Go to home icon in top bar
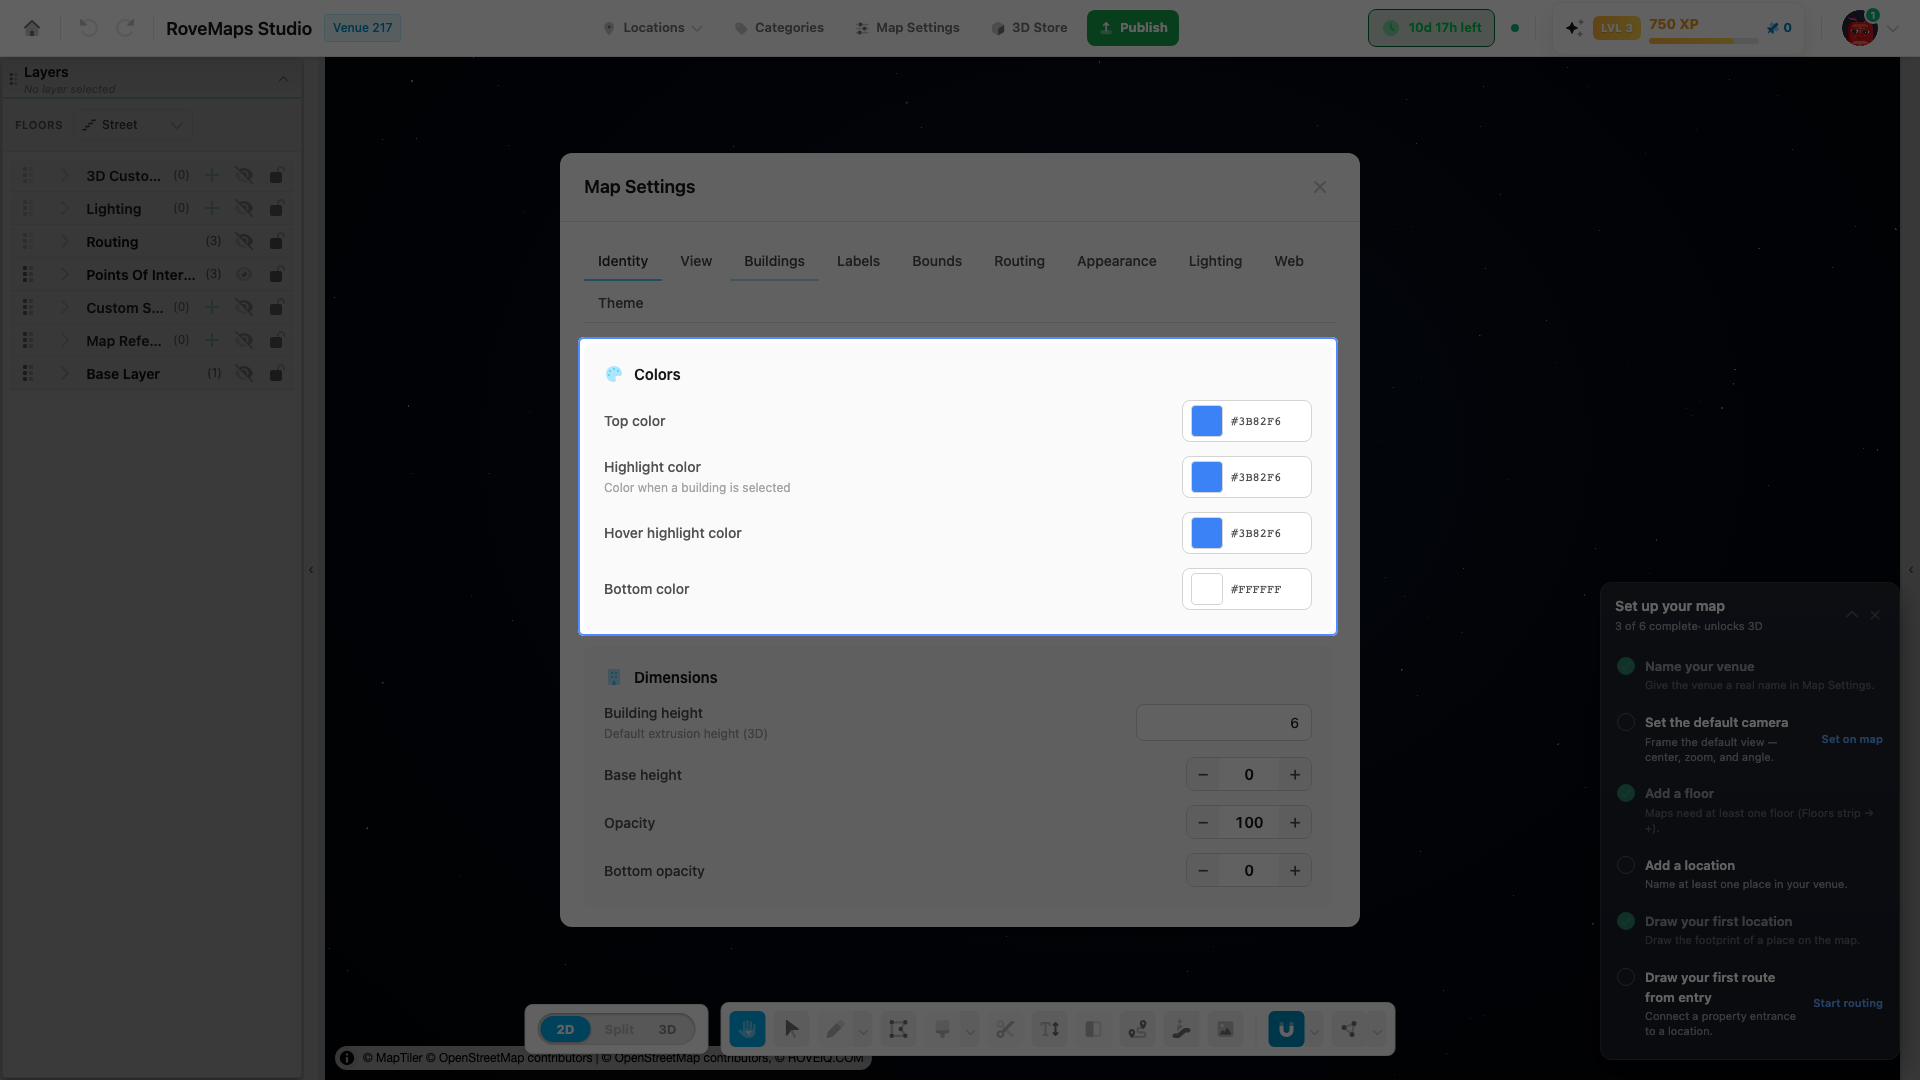The width and height of the screenshot is (1920, 1080). pos(32,28)
